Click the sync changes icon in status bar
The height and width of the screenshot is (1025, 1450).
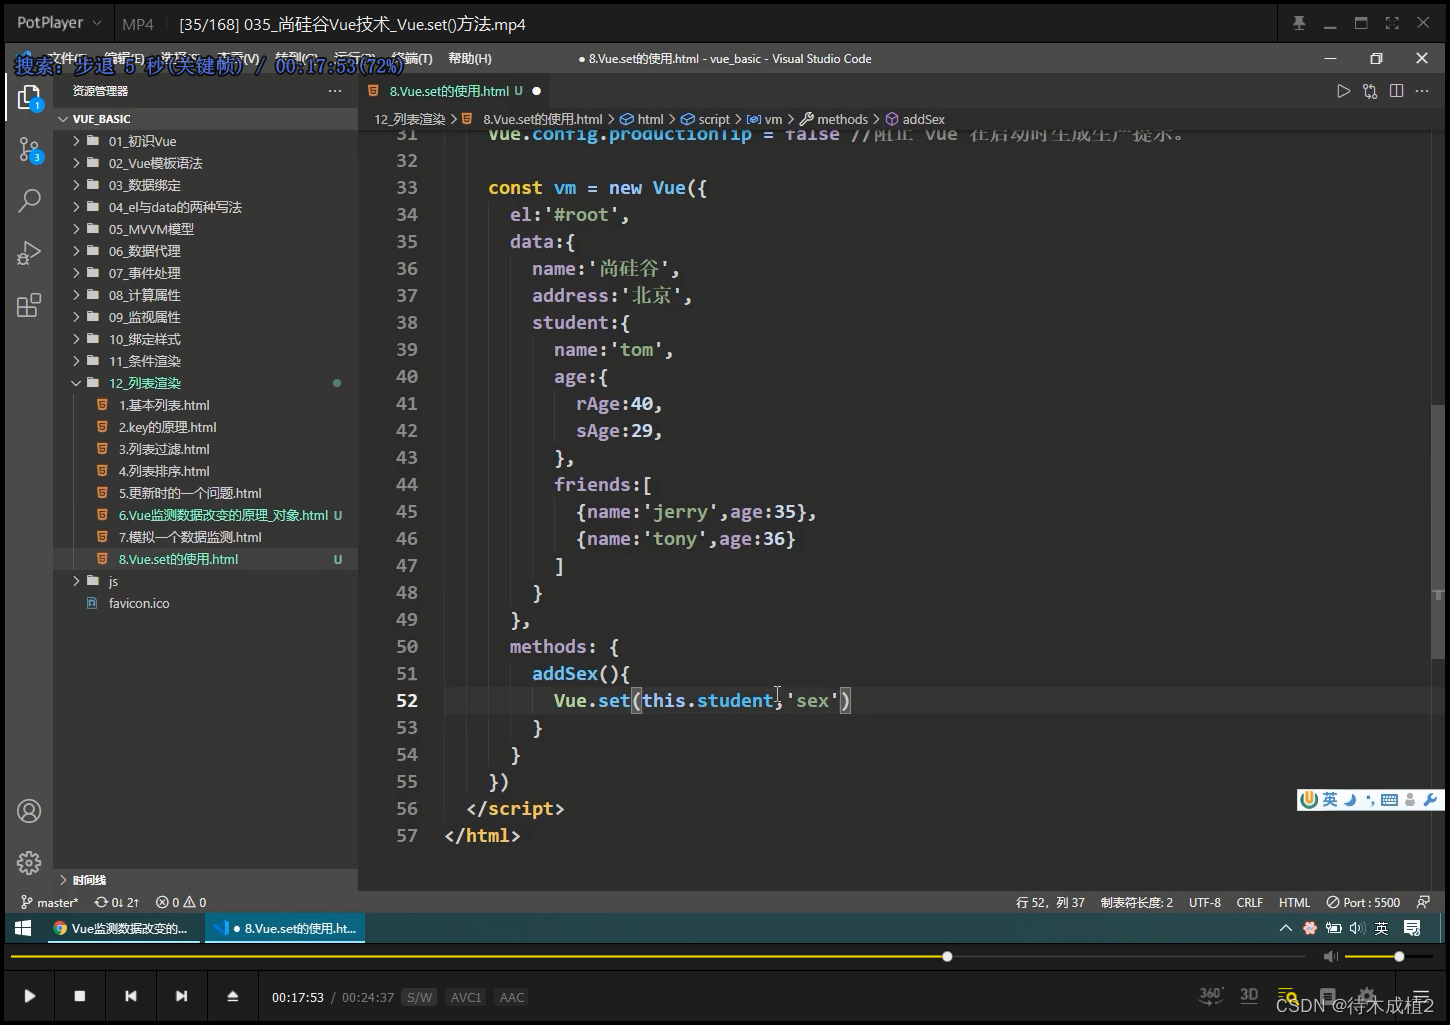tap(117, 902)
